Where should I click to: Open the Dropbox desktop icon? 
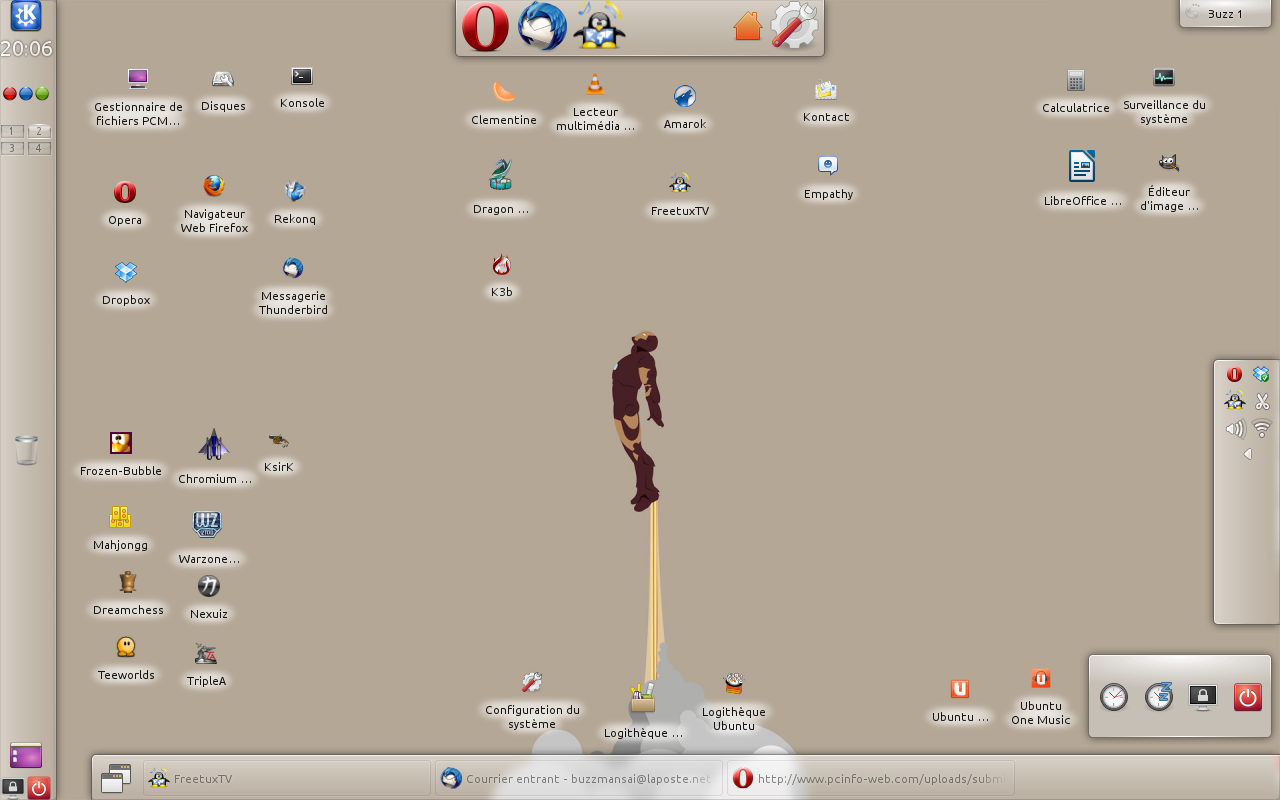tap(125, 272)
